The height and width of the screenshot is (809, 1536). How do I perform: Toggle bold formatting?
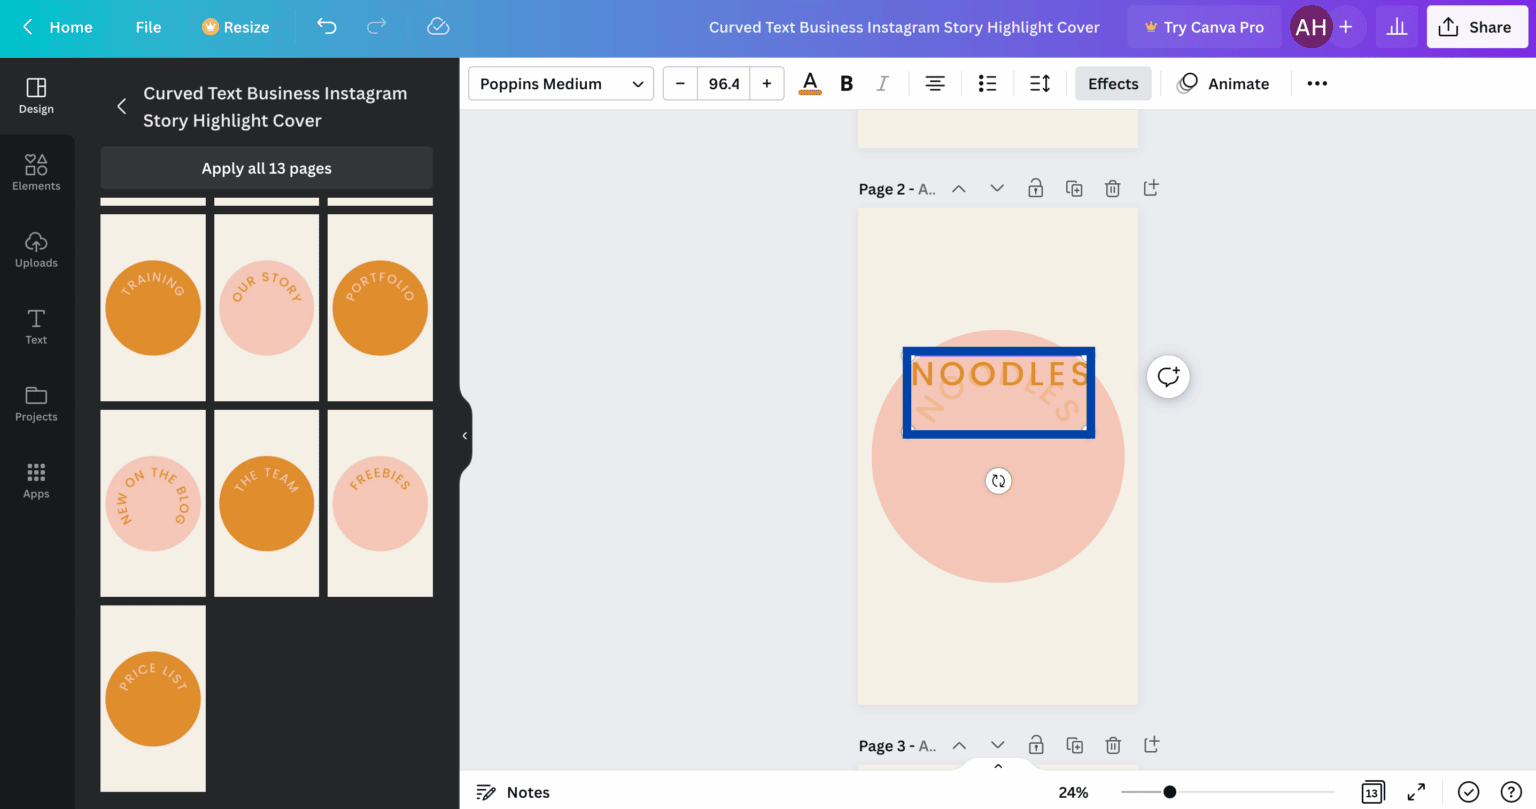(x=846, y=84)
